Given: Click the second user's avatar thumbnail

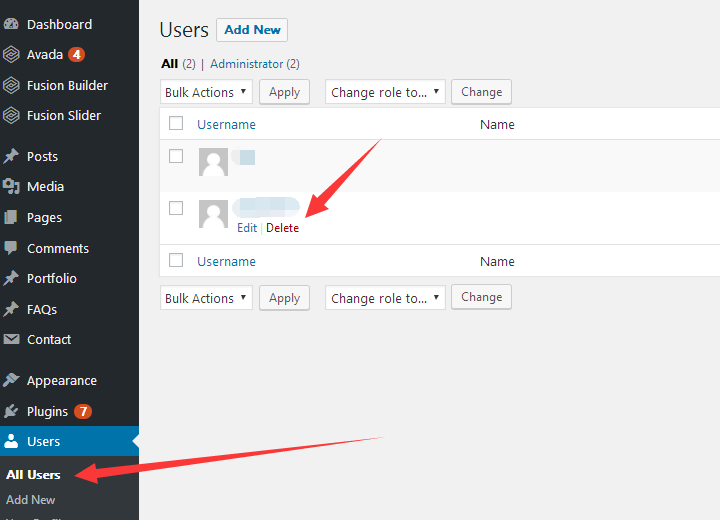Looking at the screenshot, I should [213, 214].
